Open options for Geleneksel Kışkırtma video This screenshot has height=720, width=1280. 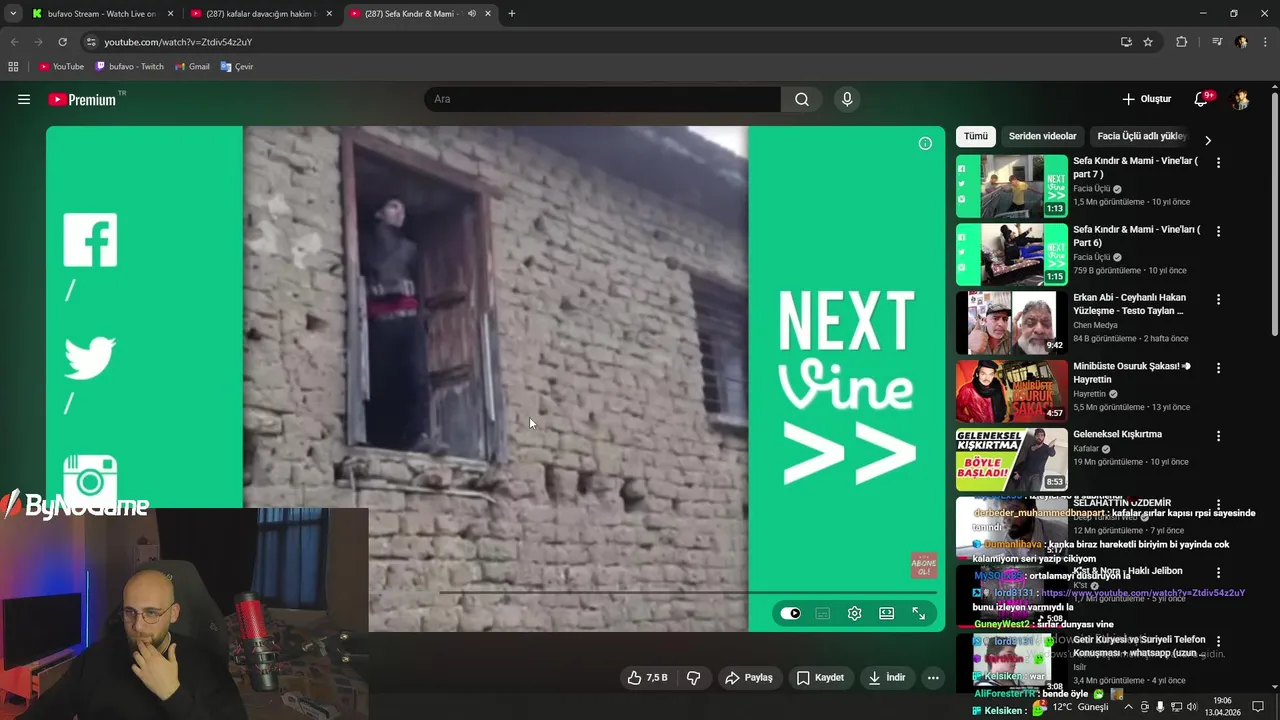click(x=1218, y=436)
